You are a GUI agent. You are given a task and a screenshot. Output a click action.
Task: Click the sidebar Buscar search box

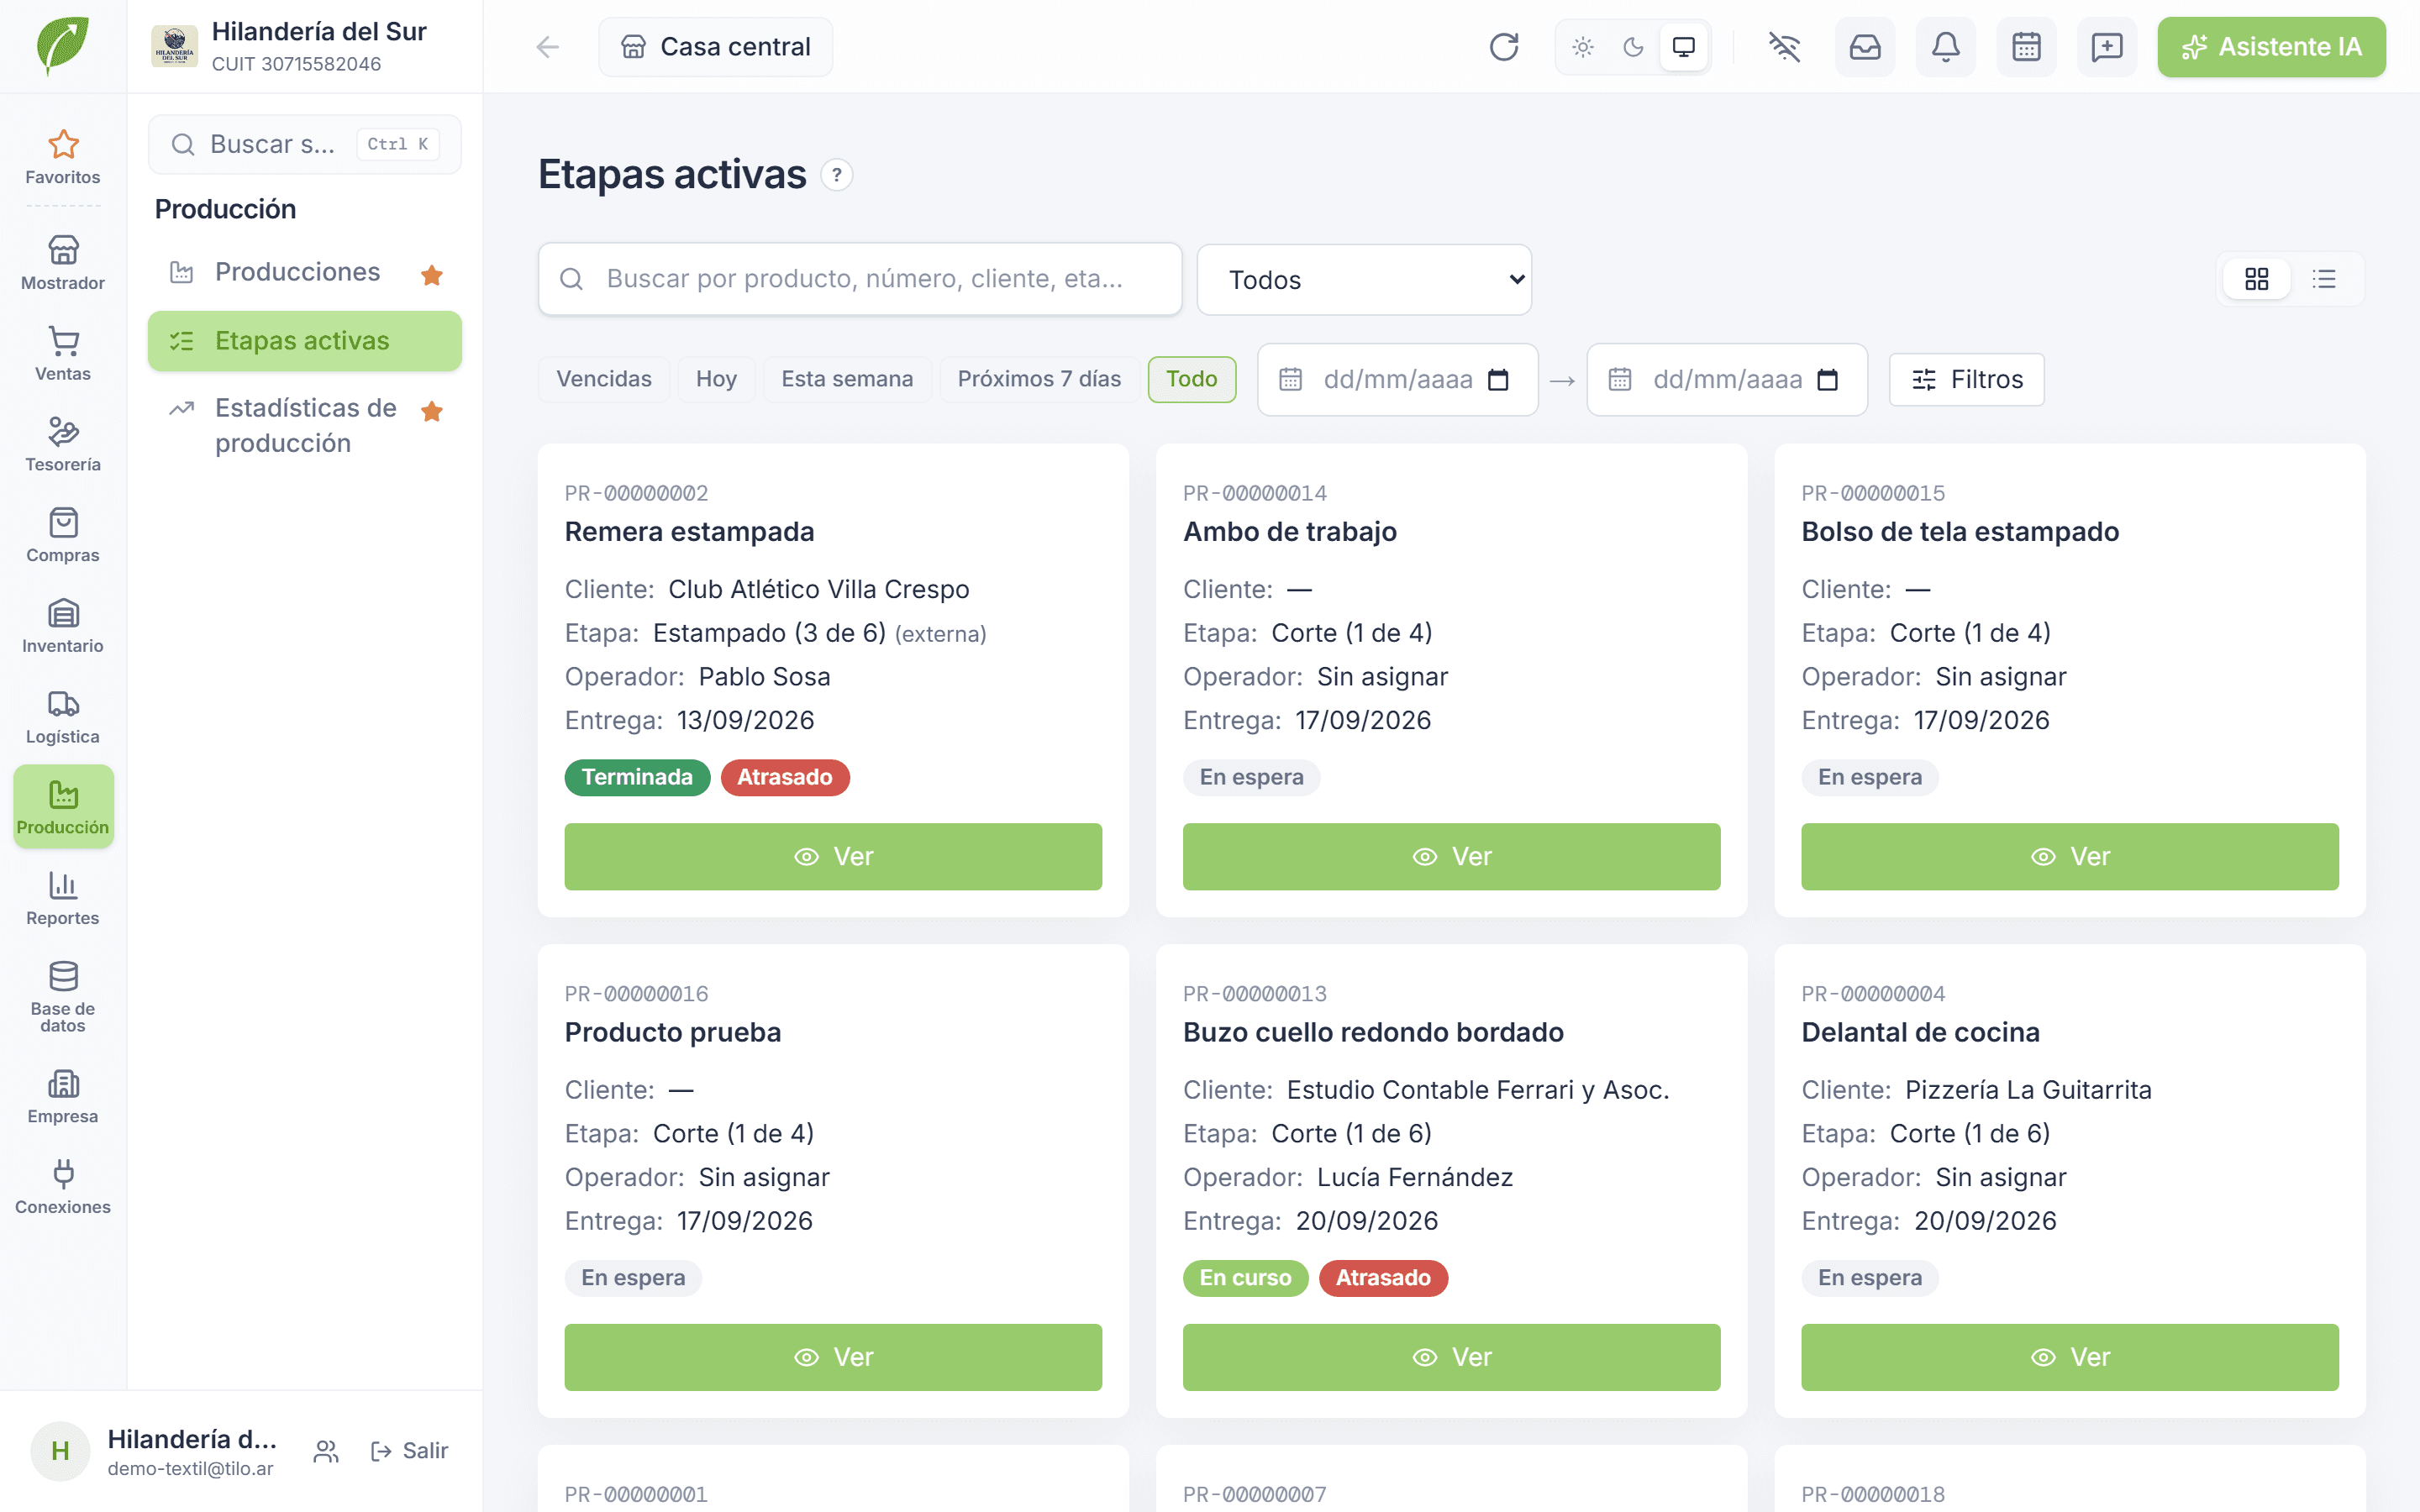click(305, 144)
